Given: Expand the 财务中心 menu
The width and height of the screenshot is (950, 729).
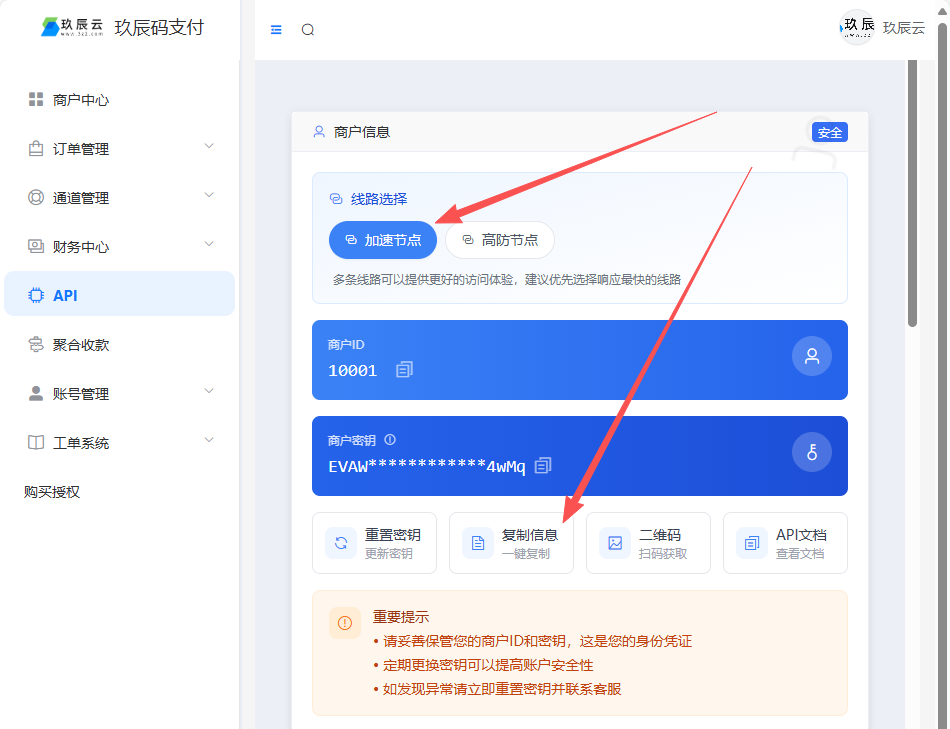Looking at the screenshot, I should tap(120, 247).
